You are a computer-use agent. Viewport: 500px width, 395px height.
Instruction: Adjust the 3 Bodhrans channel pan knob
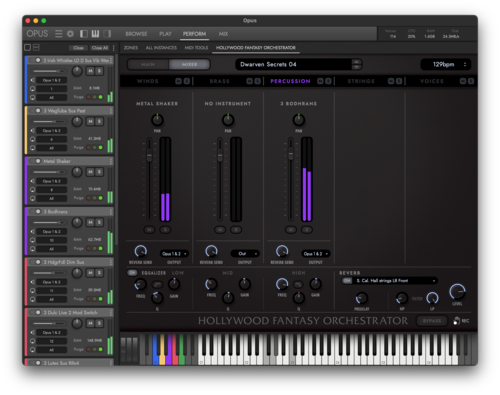pyautogui.click(x=299, y=120)
